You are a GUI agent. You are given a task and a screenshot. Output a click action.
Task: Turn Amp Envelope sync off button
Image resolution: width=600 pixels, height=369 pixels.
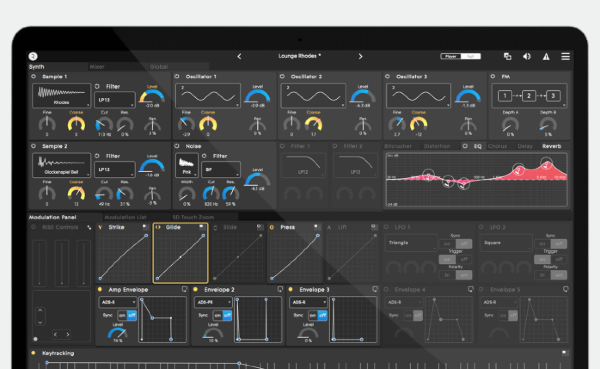point(132,315)
